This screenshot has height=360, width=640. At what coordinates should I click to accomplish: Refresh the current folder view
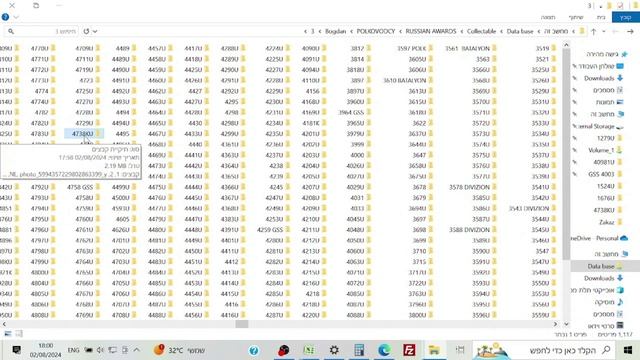86,31
